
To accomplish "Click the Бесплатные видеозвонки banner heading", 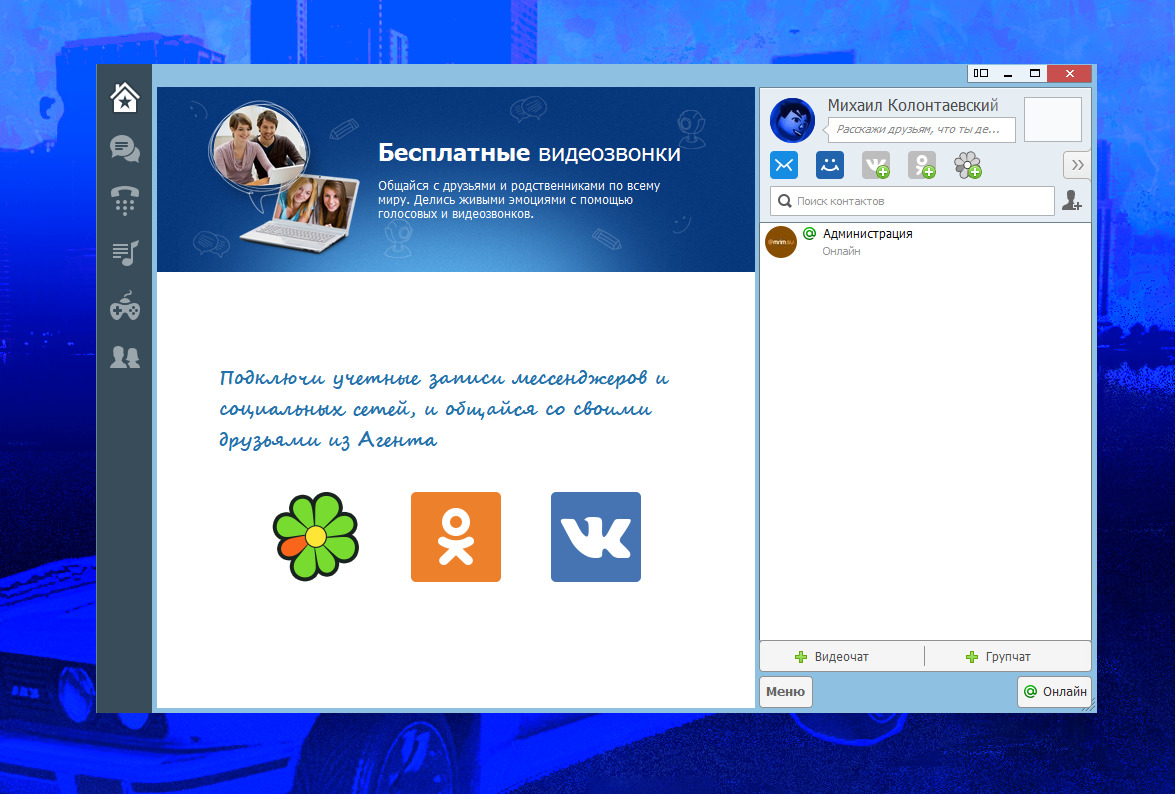I will (529, 153).
